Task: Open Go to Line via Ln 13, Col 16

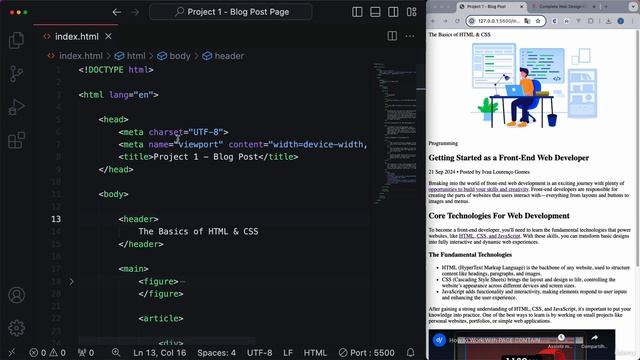Action: (x=160, y=353)
